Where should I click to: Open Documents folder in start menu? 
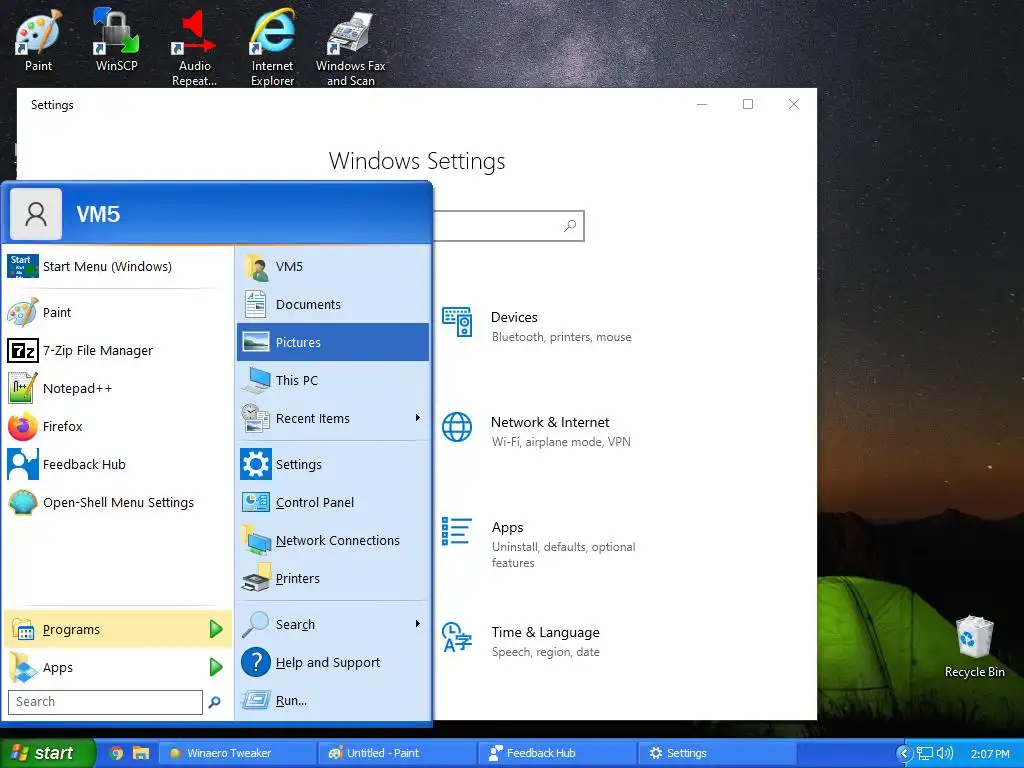[x=333, y=304]
